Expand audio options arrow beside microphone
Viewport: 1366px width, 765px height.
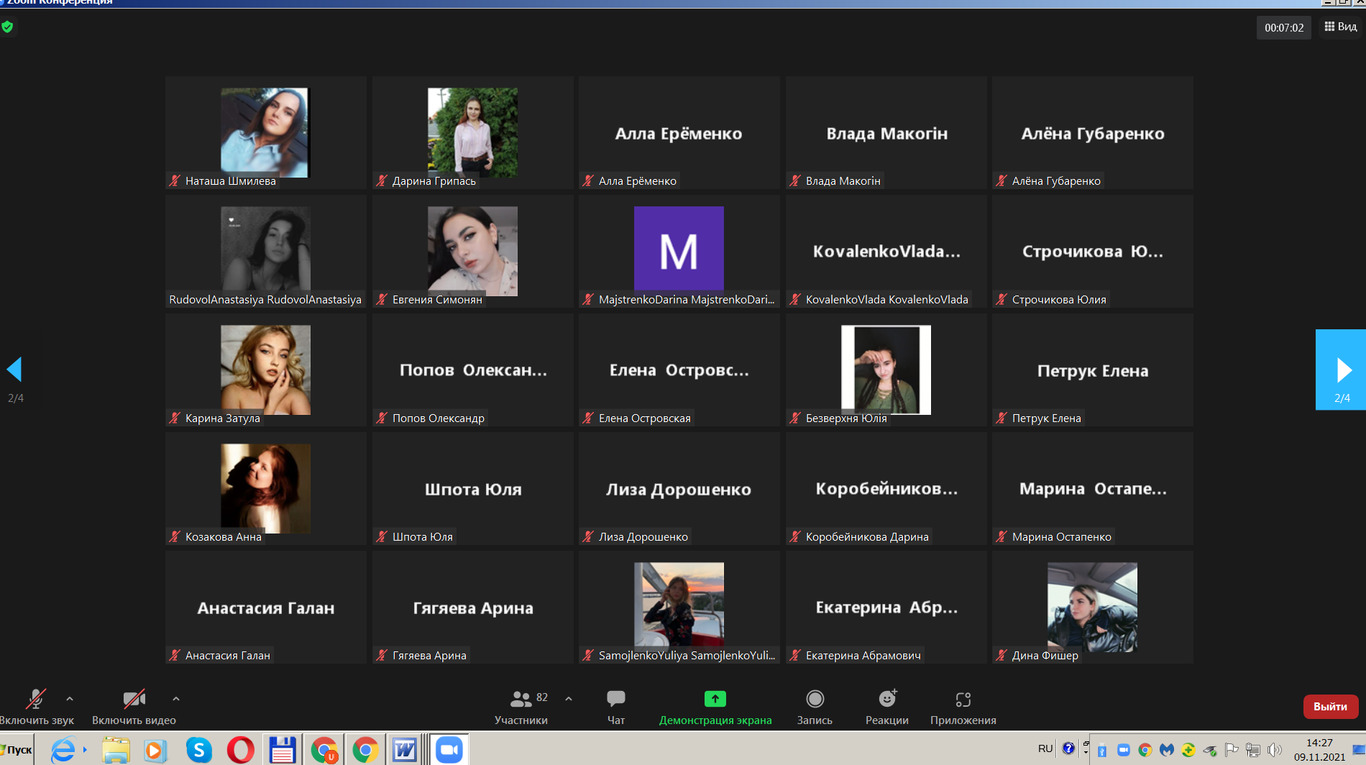coord(69,699)
